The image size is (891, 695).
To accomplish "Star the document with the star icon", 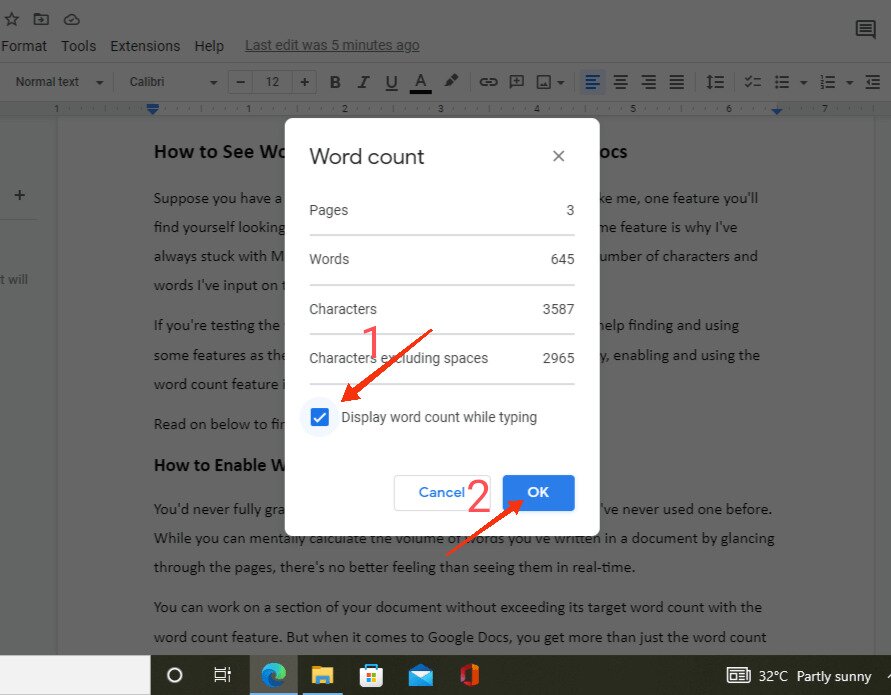I will coord(11,19).
